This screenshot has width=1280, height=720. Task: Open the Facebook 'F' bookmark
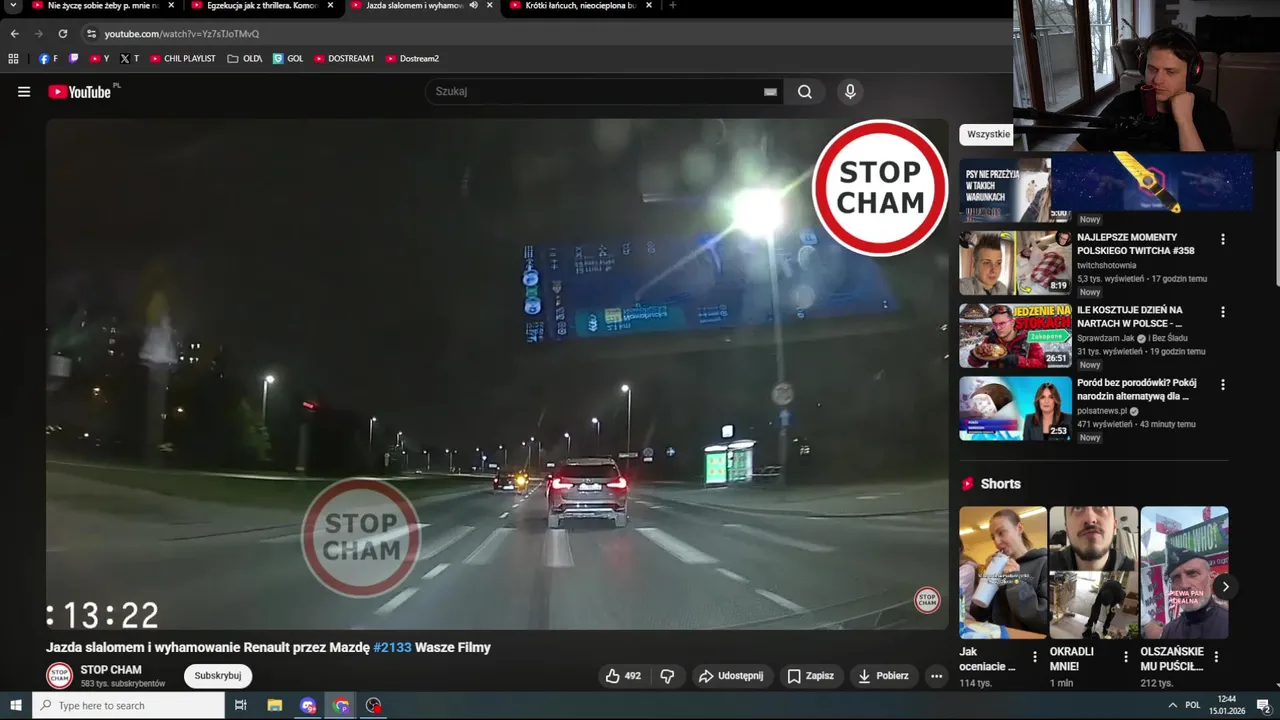click(x=48, y=59)
